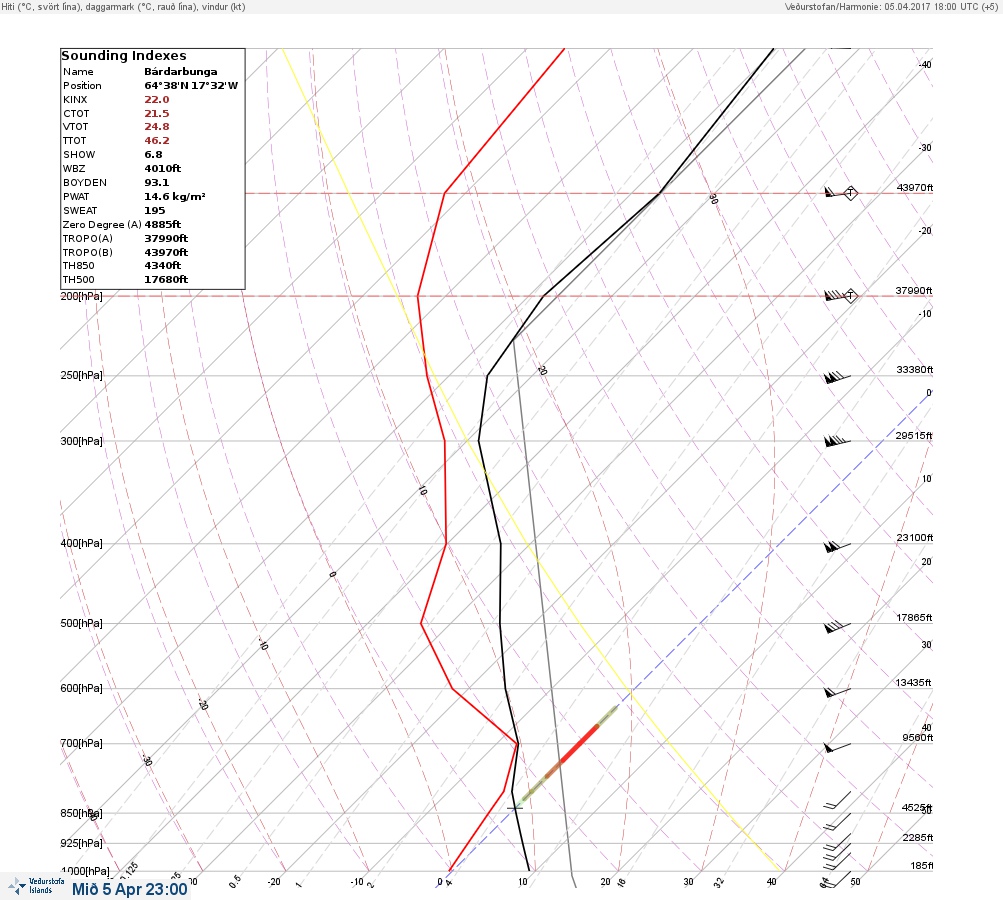
Task: Click the Zero Degree (A) value 4885ft
Action: tap(162, 225)
